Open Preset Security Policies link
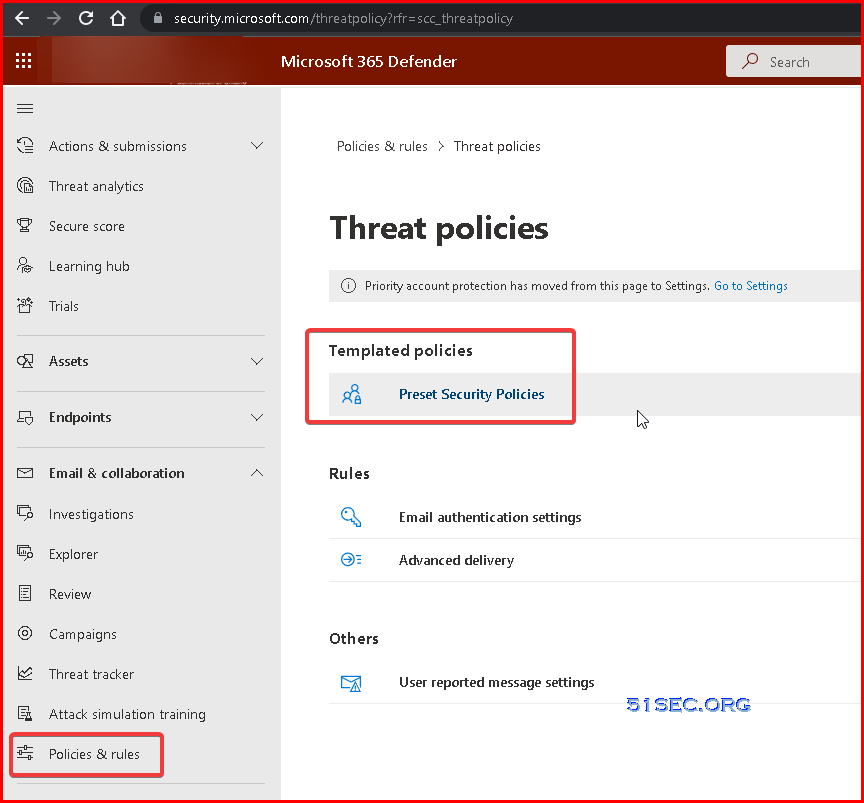The image size is (864, 803). tap(472, 394)
